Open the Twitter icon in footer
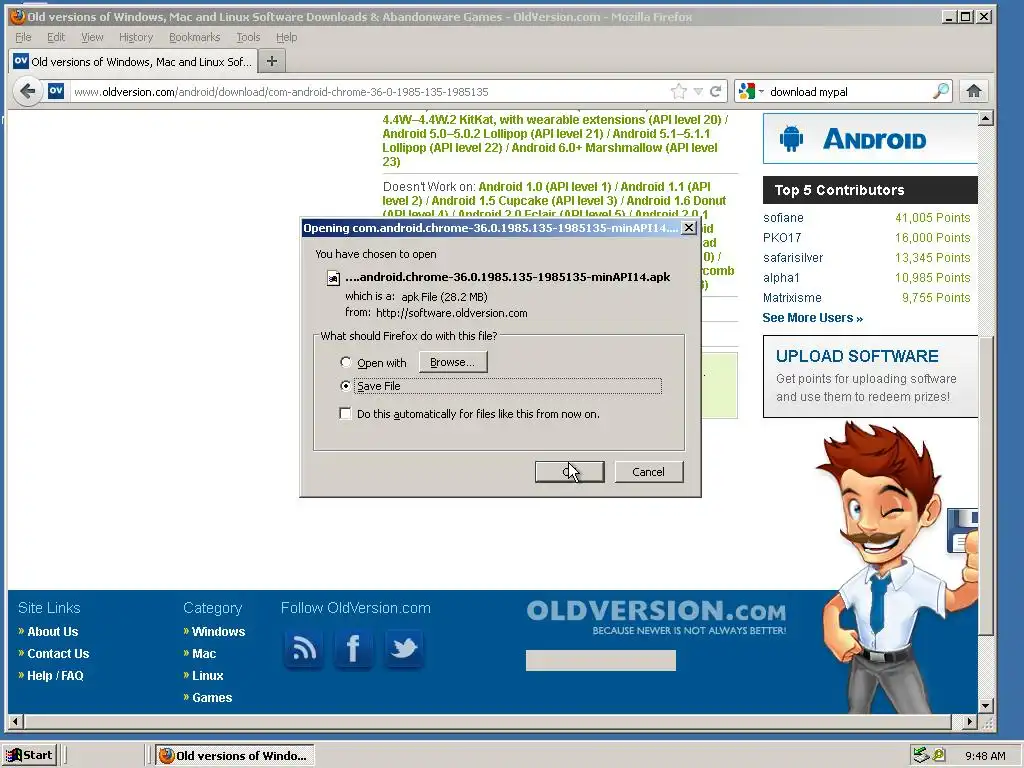1024x768 pixels. (x=404, y=648)
